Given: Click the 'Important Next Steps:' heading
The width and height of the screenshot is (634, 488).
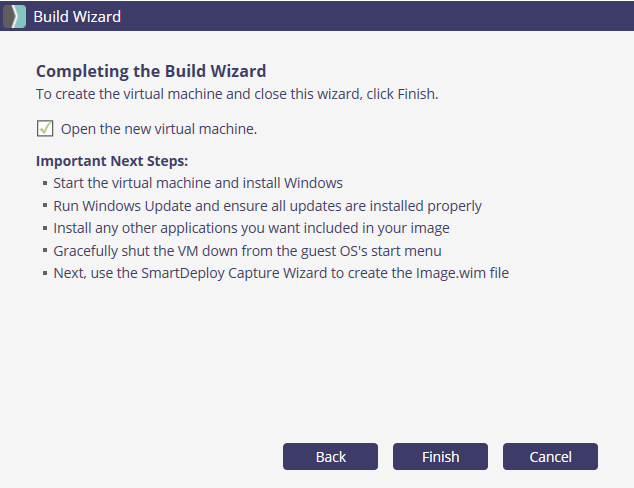Looking at the screenshot, I should pos(112,161).
